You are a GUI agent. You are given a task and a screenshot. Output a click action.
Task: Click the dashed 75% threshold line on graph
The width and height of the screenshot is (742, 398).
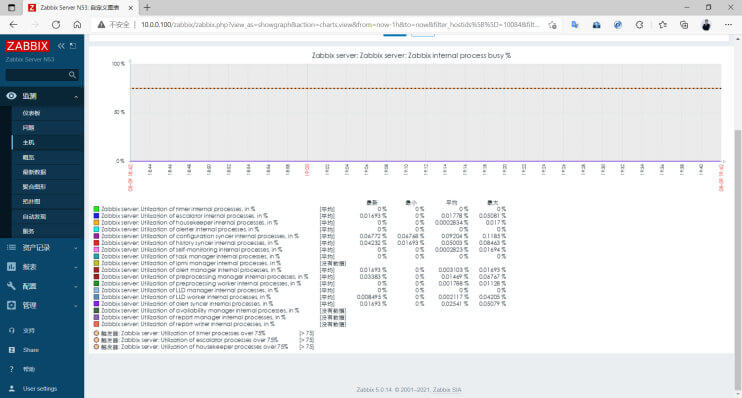point(426,88)
